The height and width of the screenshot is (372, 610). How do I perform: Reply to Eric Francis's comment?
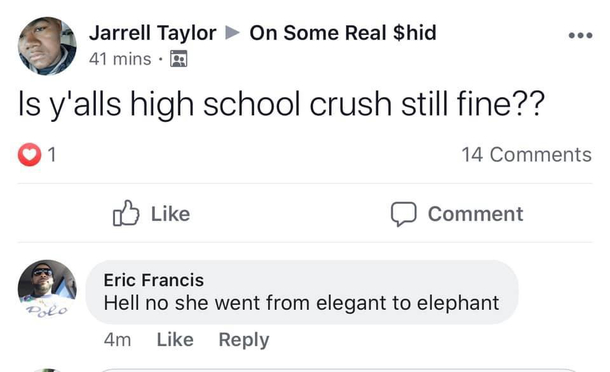(244, 340)
